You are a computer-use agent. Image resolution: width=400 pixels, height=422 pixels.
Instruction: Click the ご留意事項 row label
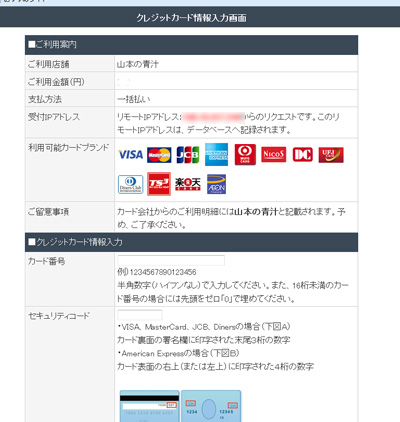[x=48, y=212]
